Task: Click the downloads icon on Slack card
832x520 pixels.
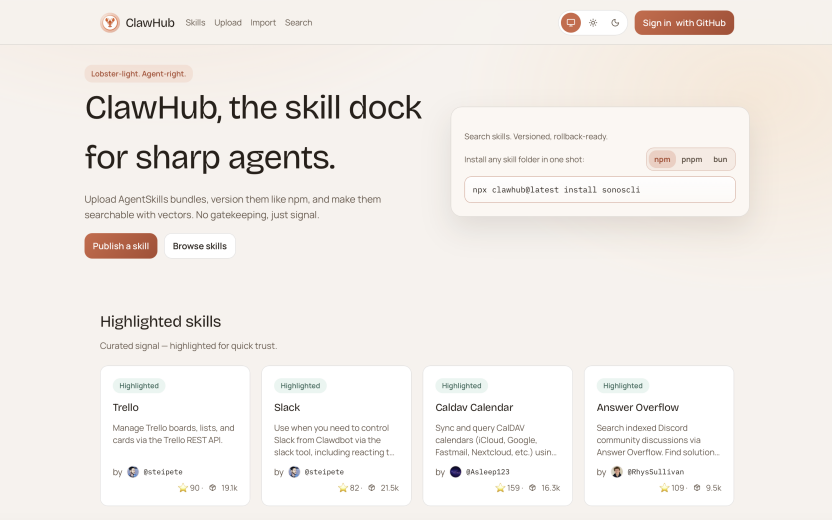Action: (x=371, y=488)
